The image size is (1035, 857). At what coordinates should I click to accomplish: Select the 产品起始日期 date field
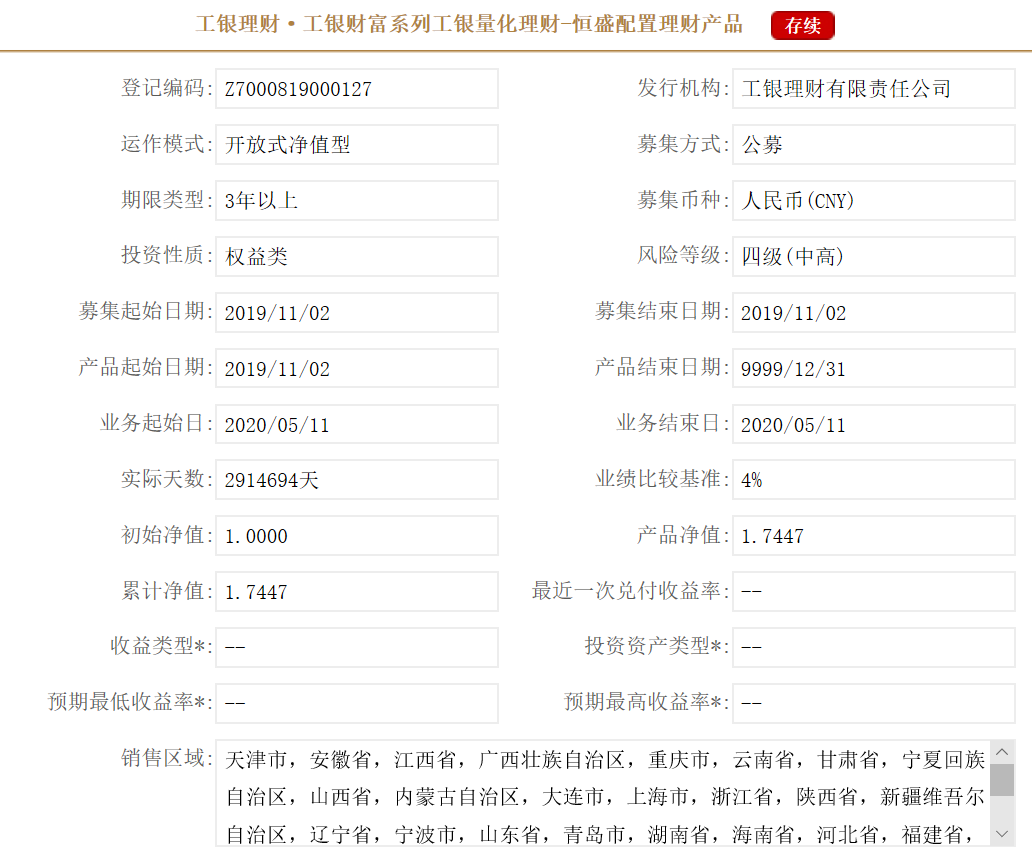(x=356, y=368)
